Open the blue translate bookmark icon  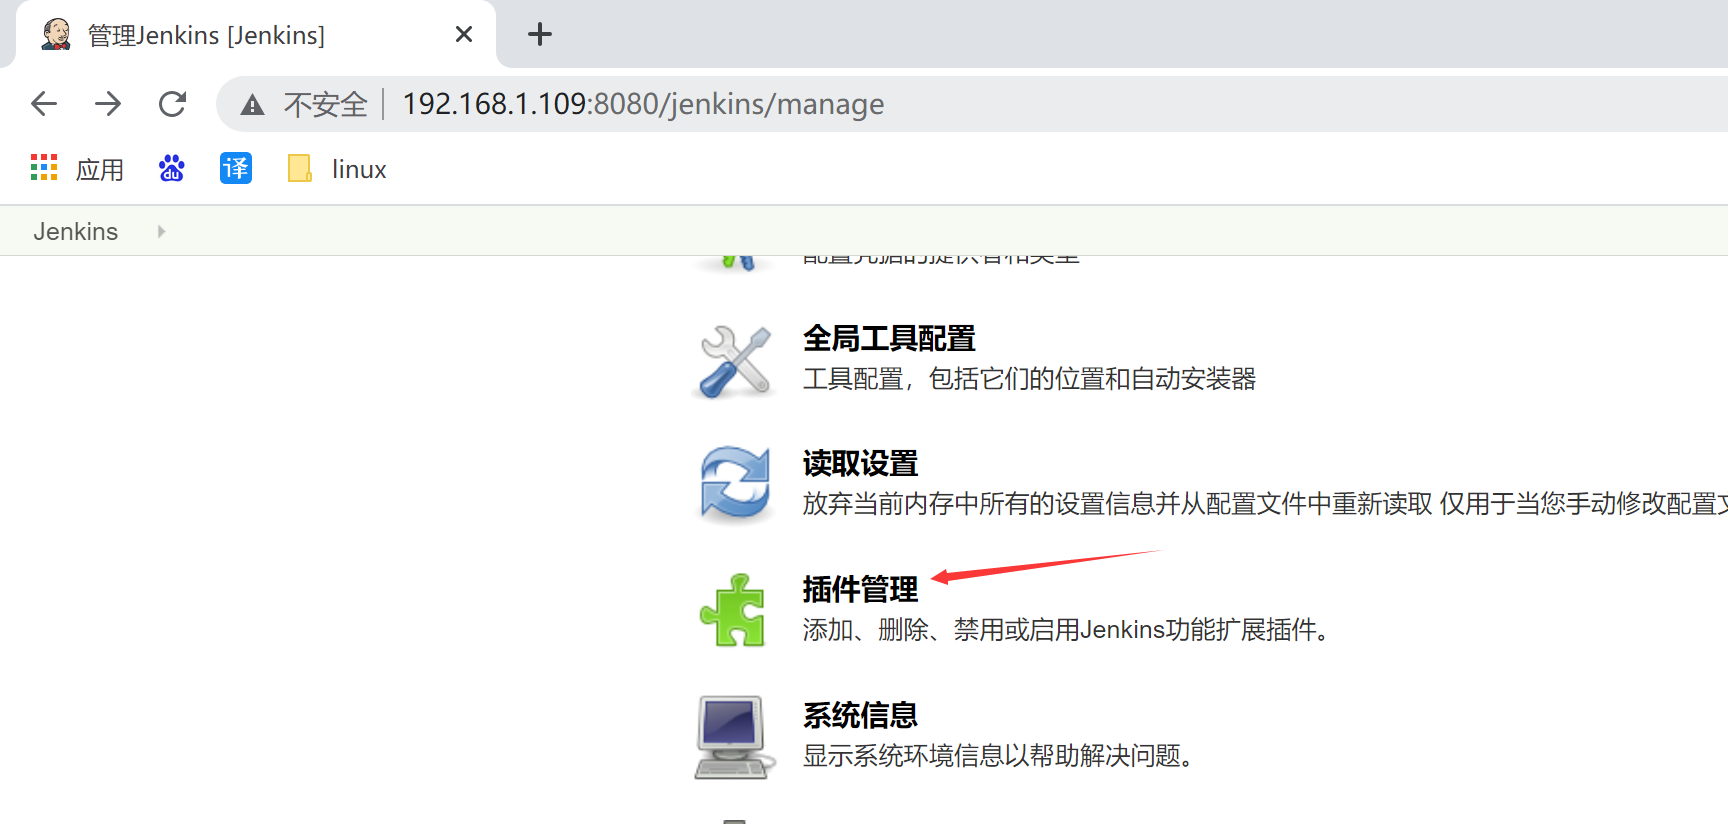click(x=236, y=169)
